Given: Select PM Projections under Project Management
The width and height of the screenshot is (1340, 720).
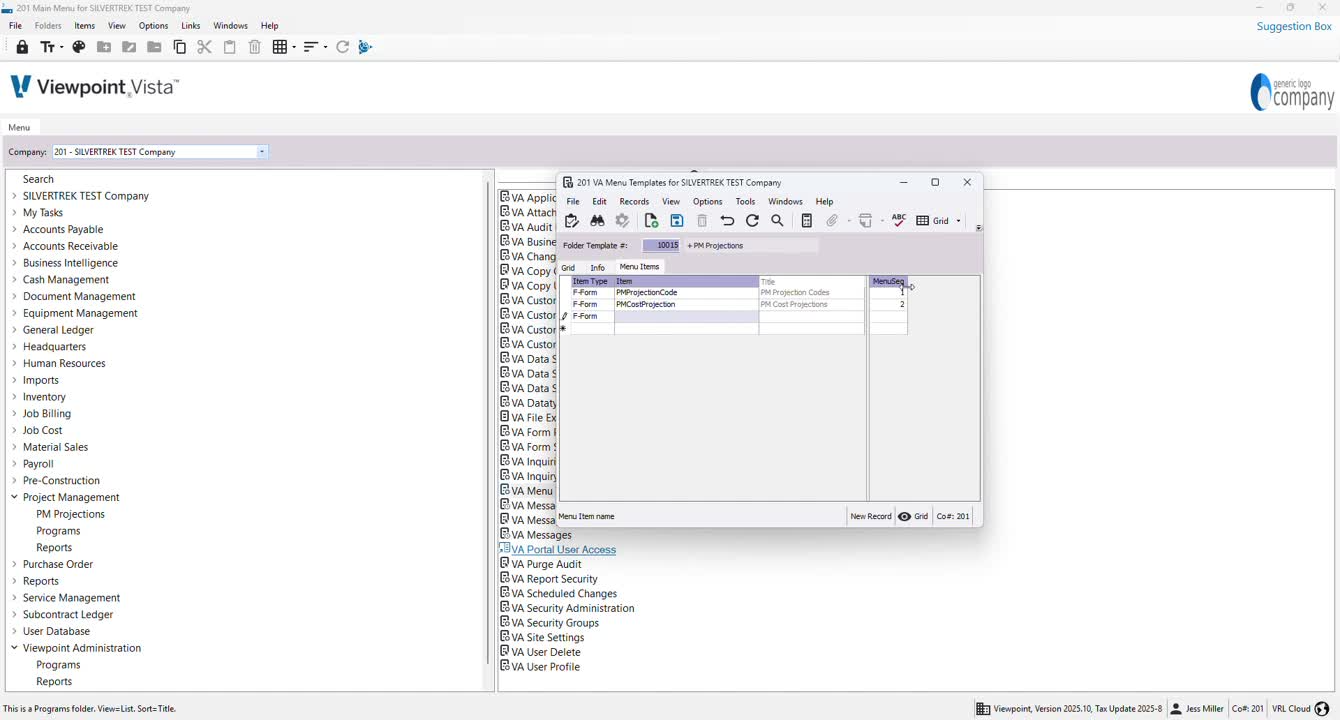Looking at the screenshot, I should [70, 514].
